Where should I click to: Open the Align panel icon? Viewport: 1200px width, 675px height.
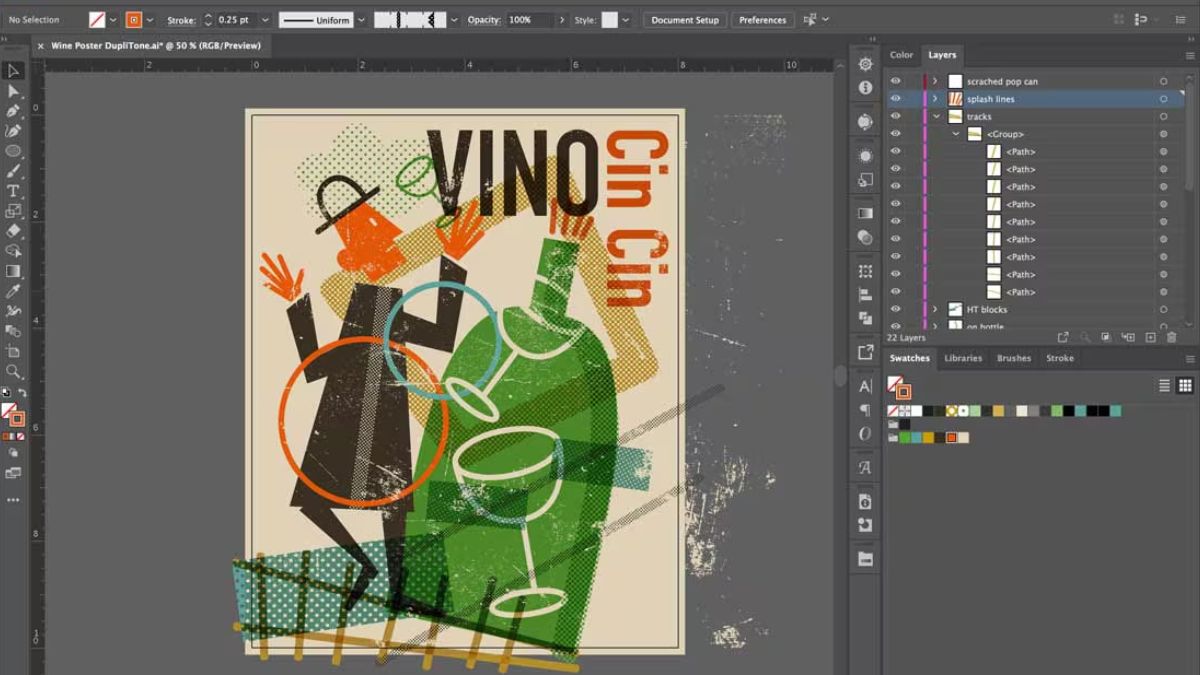(865, 295)
